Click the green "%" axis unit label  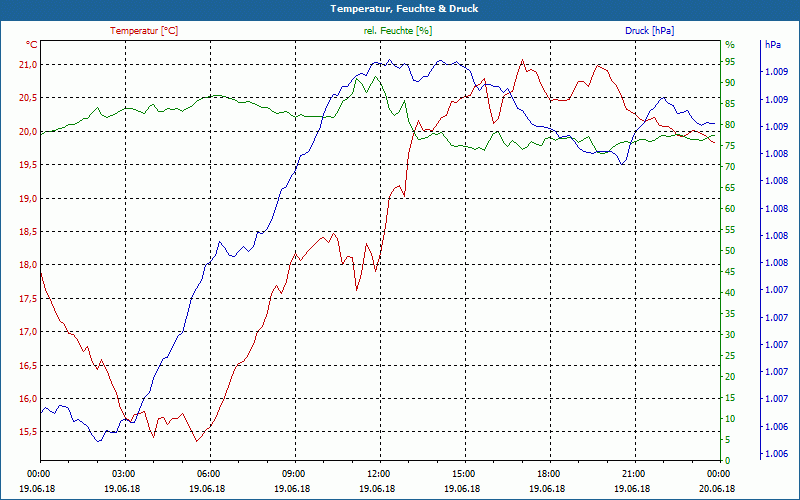coord(730,45)
